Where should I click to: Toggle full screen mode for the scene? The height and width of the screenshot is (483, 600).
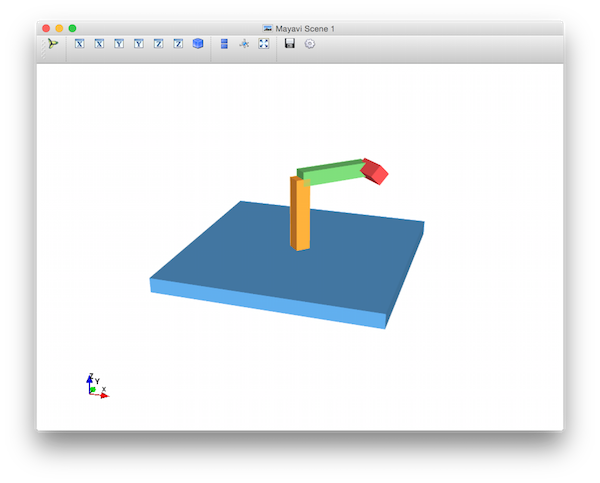tap(264, 44)
